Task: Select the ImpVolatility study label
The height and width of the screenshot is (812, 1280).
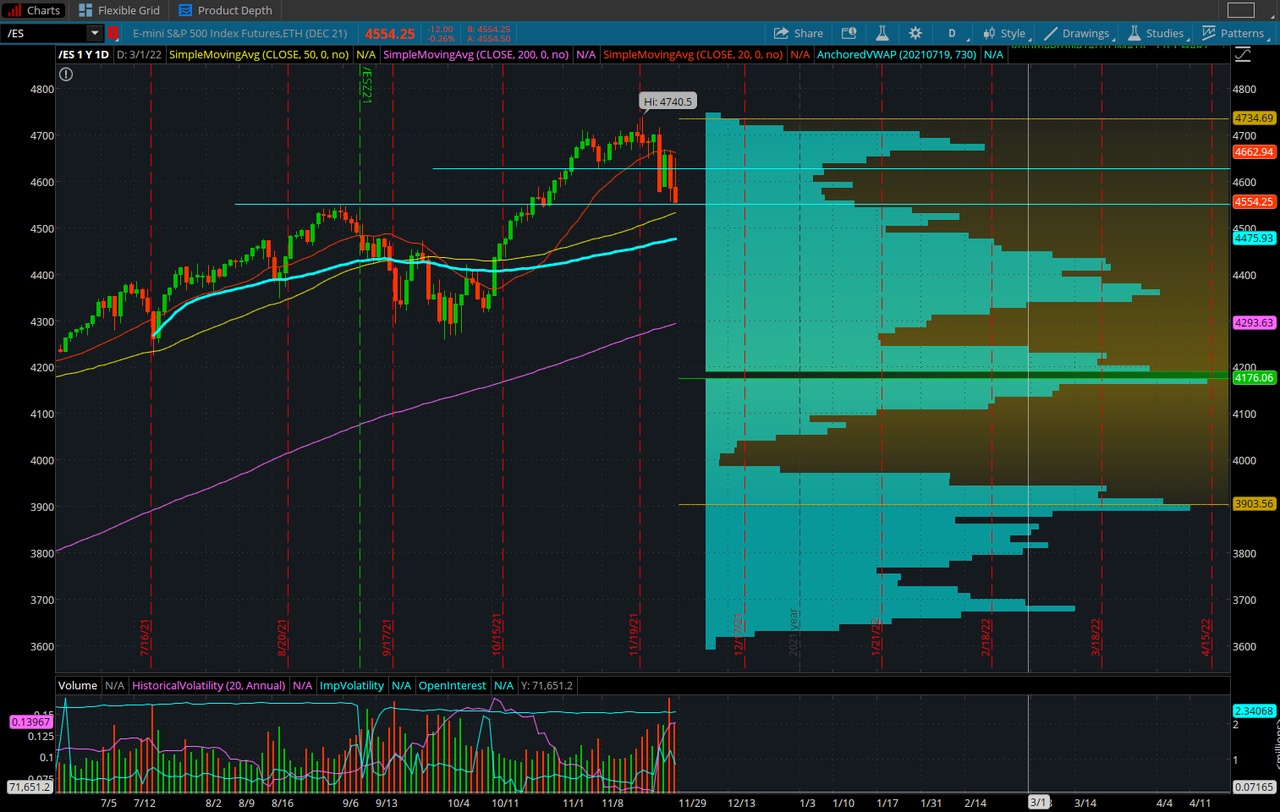Action: click(352, 686)
